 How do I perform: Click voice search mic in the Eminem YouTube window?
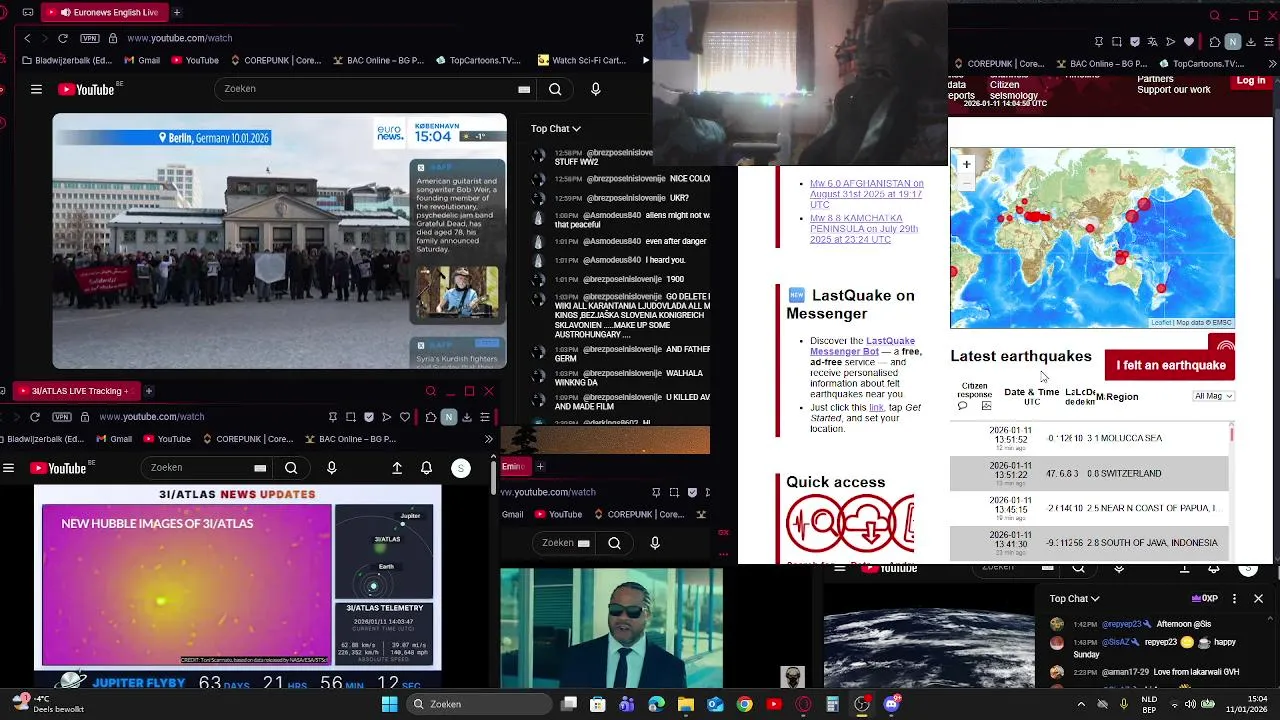pyautogui.click(x=655, y=543)
